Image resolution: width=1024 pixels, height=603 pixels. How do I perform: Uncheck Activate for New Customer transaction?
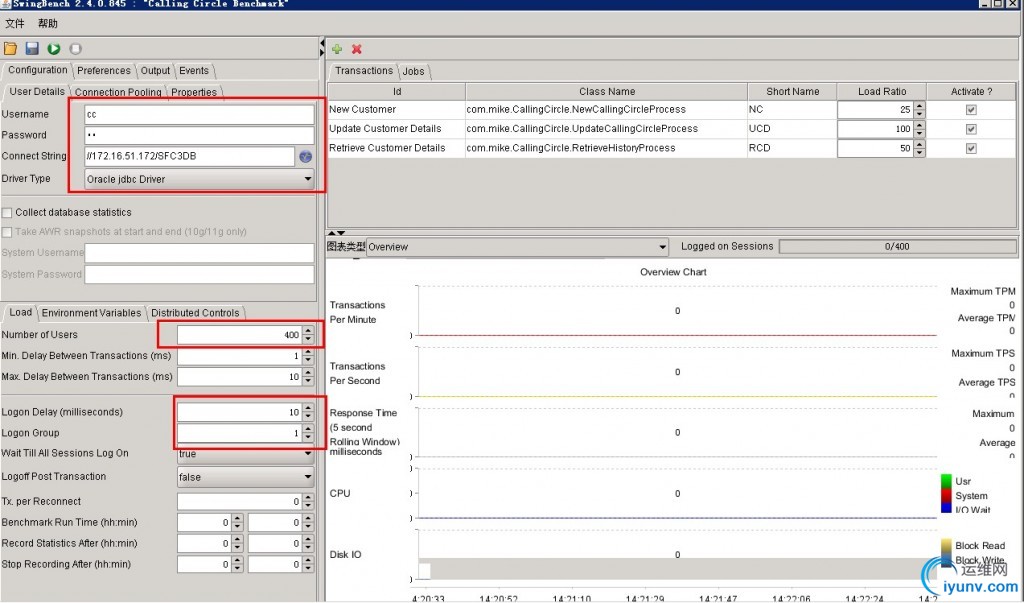[x=970, y=110]
